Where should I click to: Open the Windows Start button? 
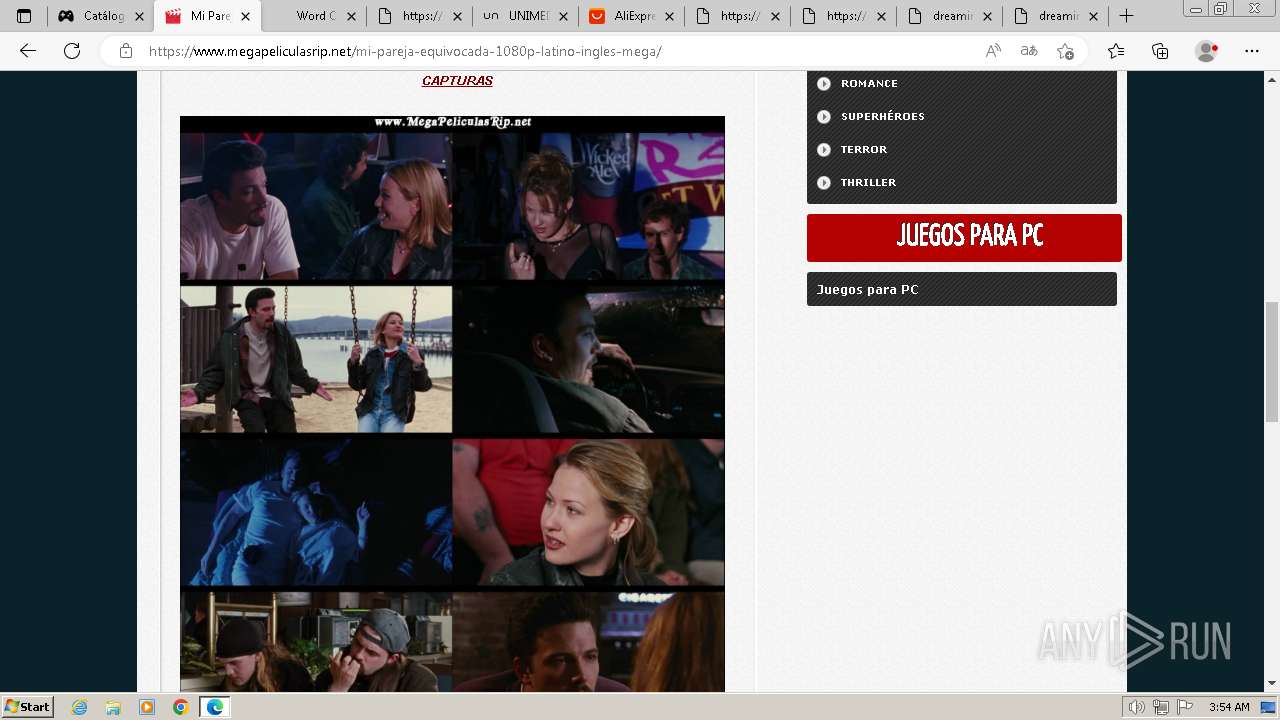click(x=27, y=707)
